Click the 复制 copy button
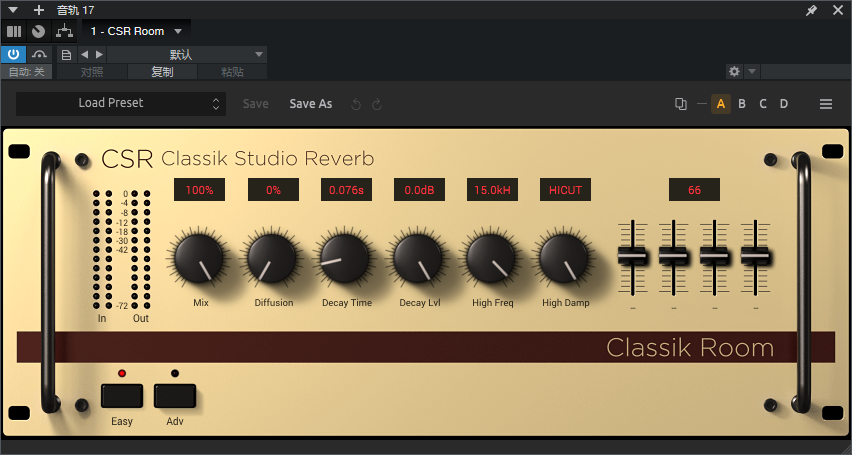Screen dimensions: 852x455 [162, 72]
